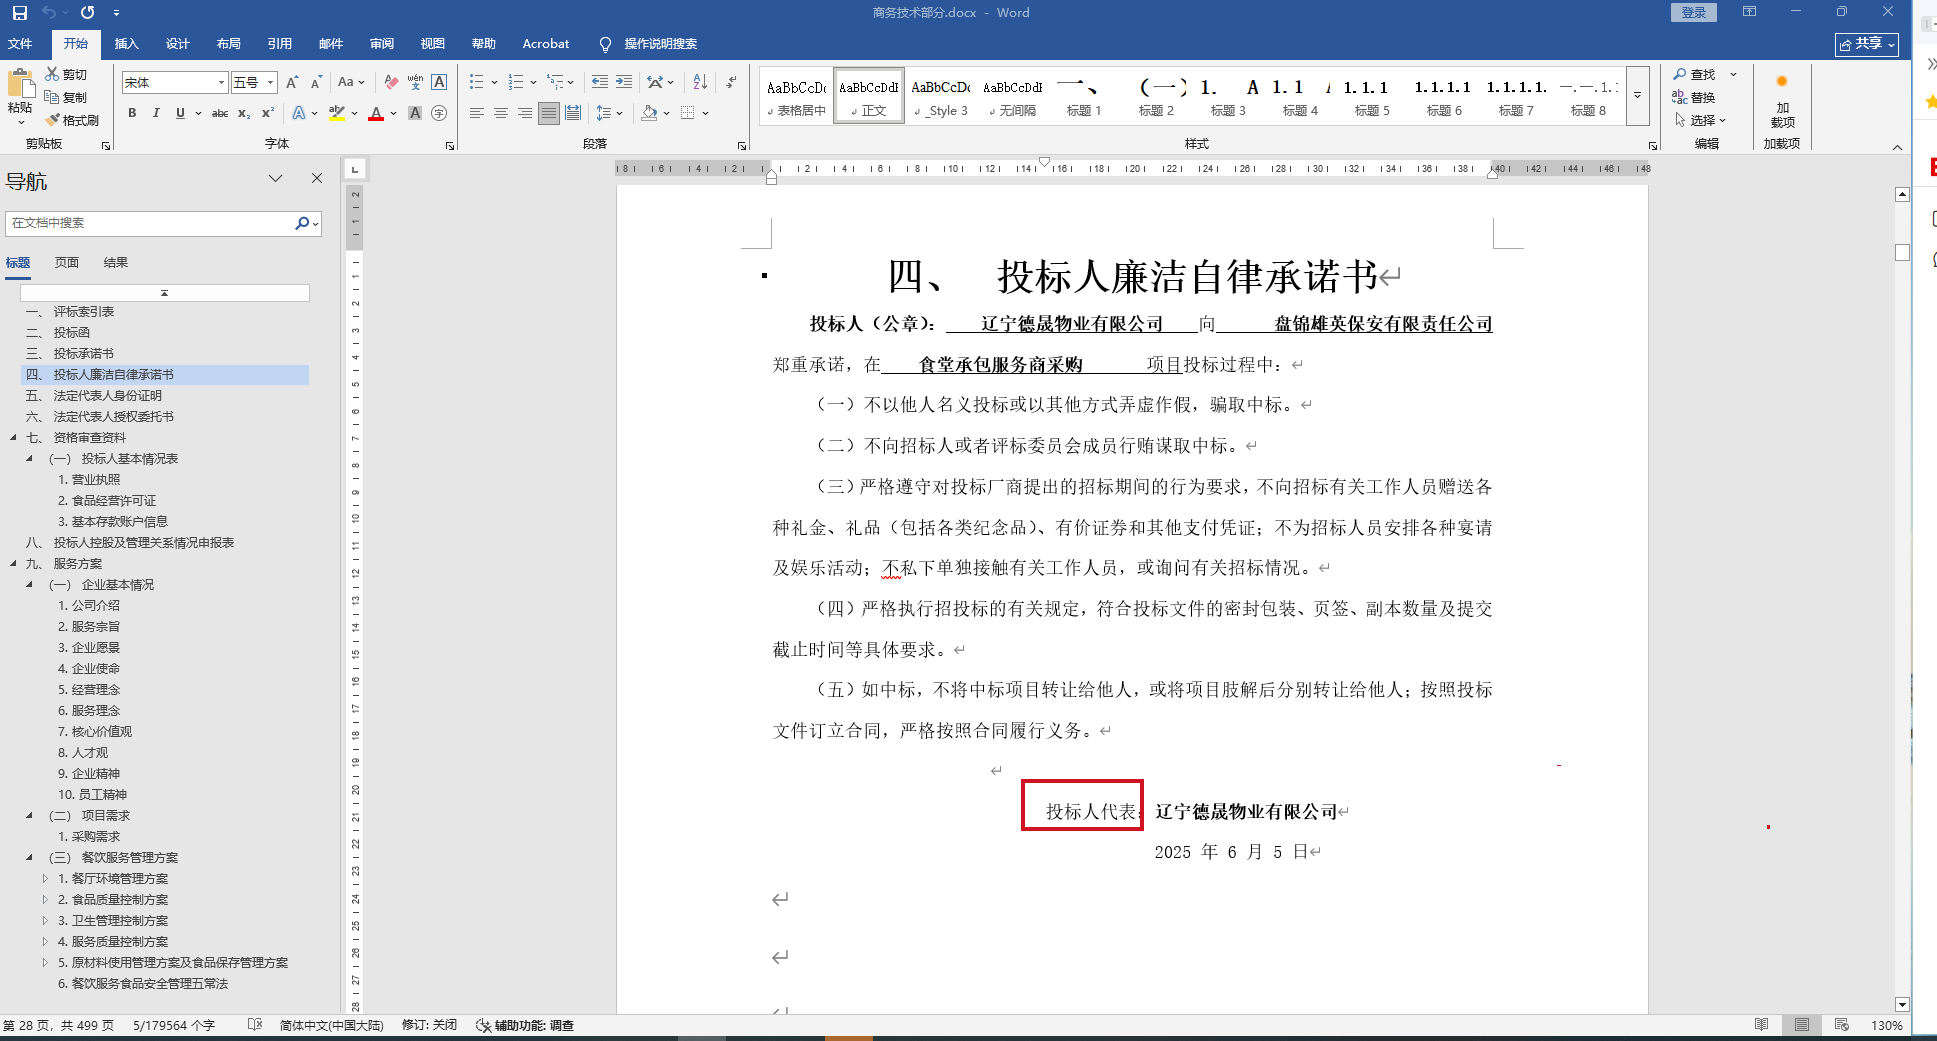Screen dimensions: 1937x1041
Task: Decrease font size with the shrink font icon
Action: [316, 82]
